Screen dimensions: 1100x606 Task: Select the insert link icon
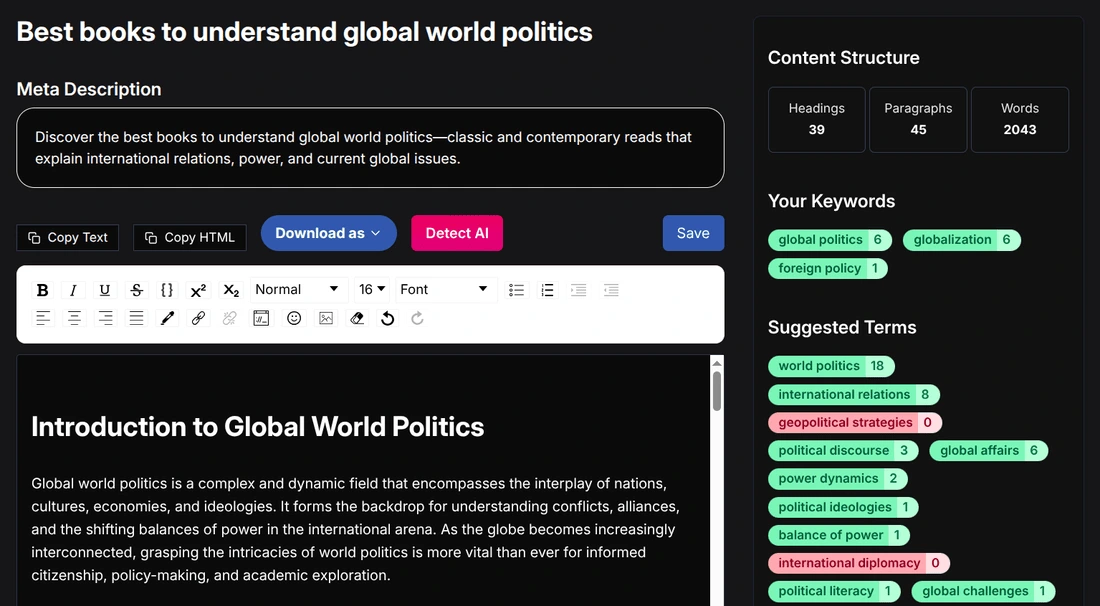point(198,318)
